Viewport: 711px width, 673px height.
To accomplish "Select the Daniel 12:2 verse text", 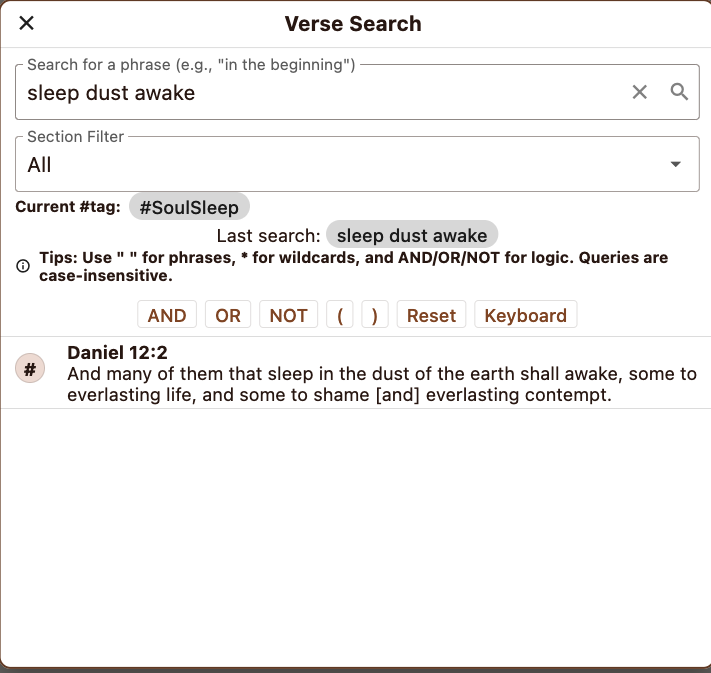I will point(380,384).
